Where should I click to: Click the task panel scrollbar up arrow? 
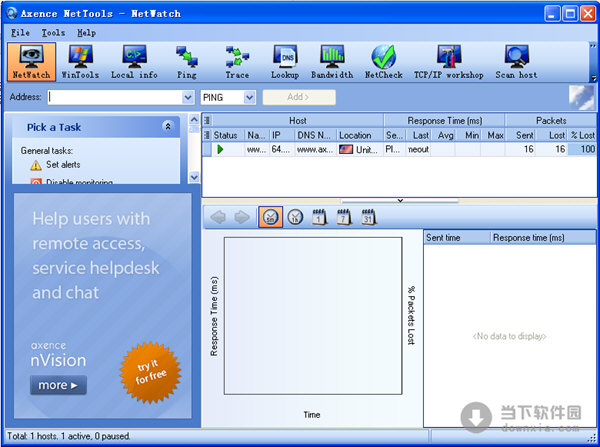[194, 120]
